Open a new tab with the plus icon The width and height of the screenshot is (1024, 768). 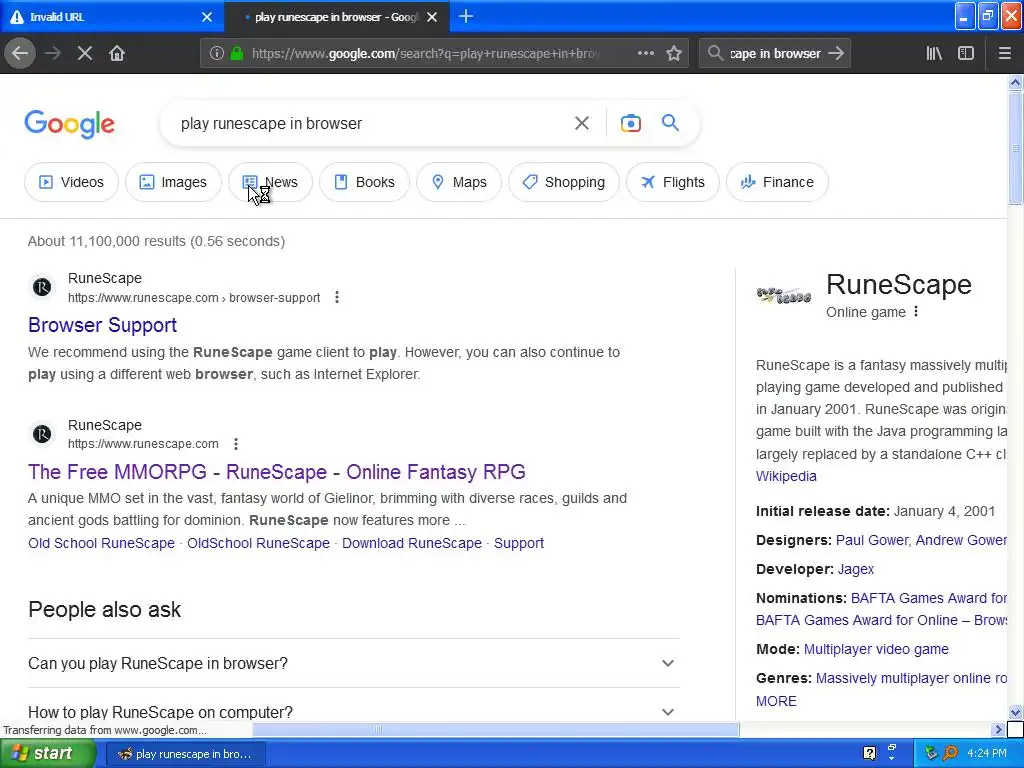[466, 16]
